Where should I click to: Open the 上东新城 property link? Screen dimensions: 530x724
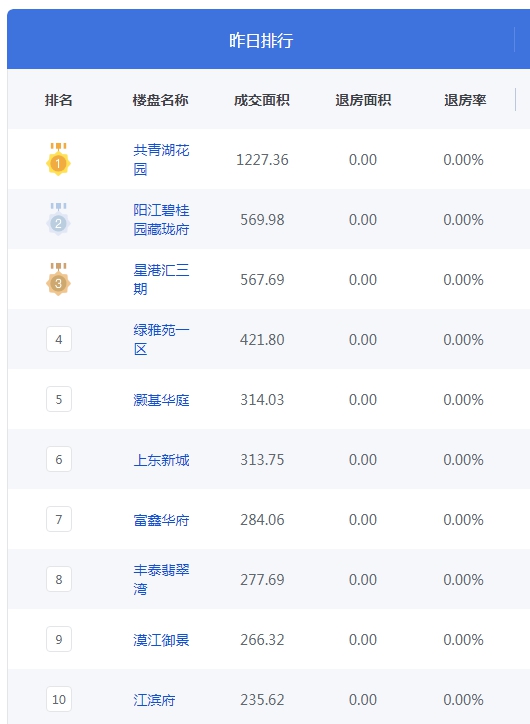[161, 460]
